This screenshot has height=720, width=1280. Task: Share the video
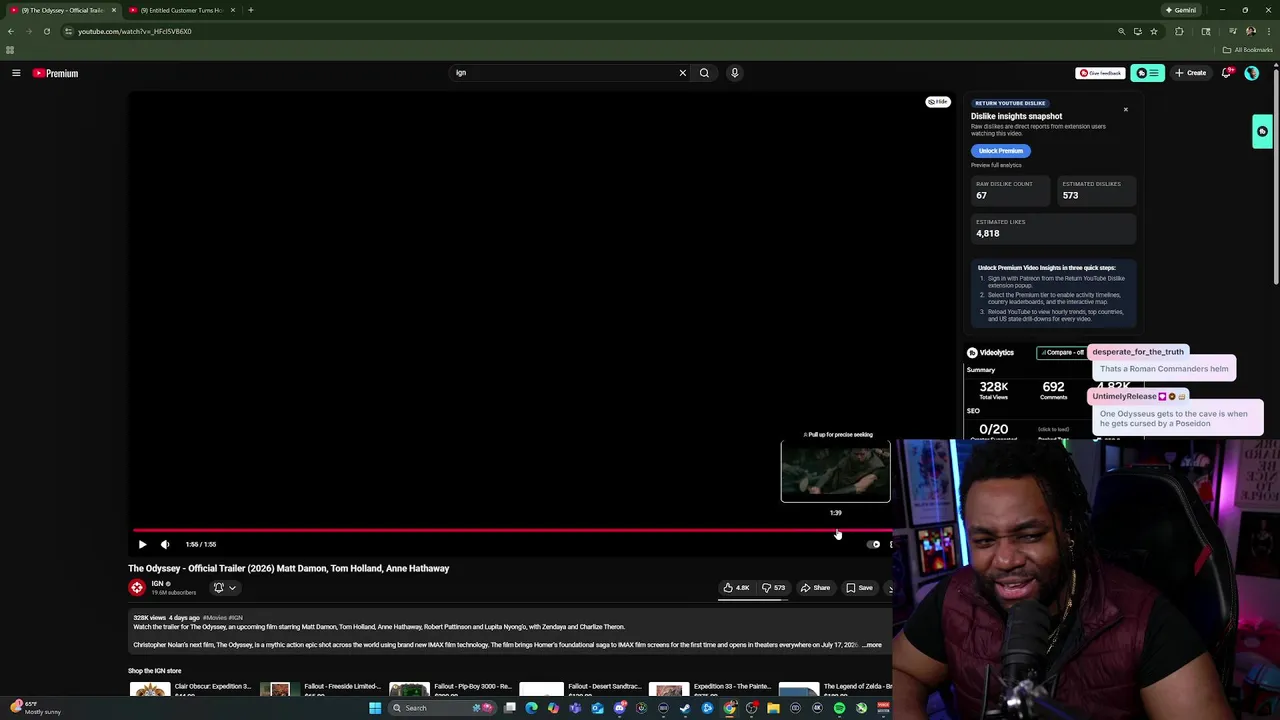(816, 588)
